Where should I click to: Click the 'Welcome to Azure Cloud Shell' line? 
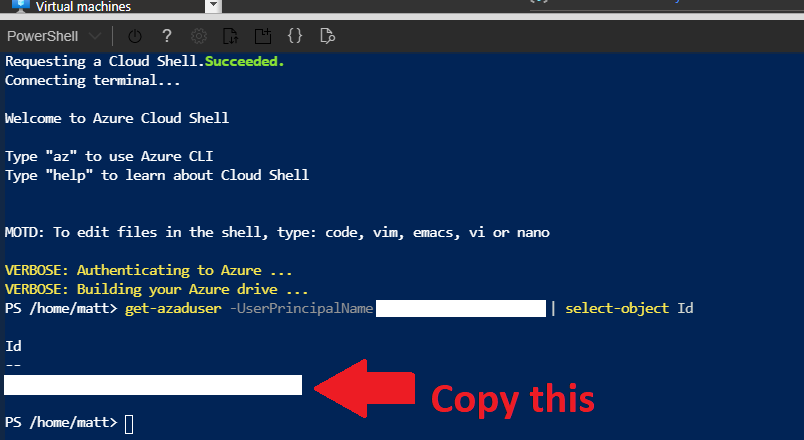[117, 118]
